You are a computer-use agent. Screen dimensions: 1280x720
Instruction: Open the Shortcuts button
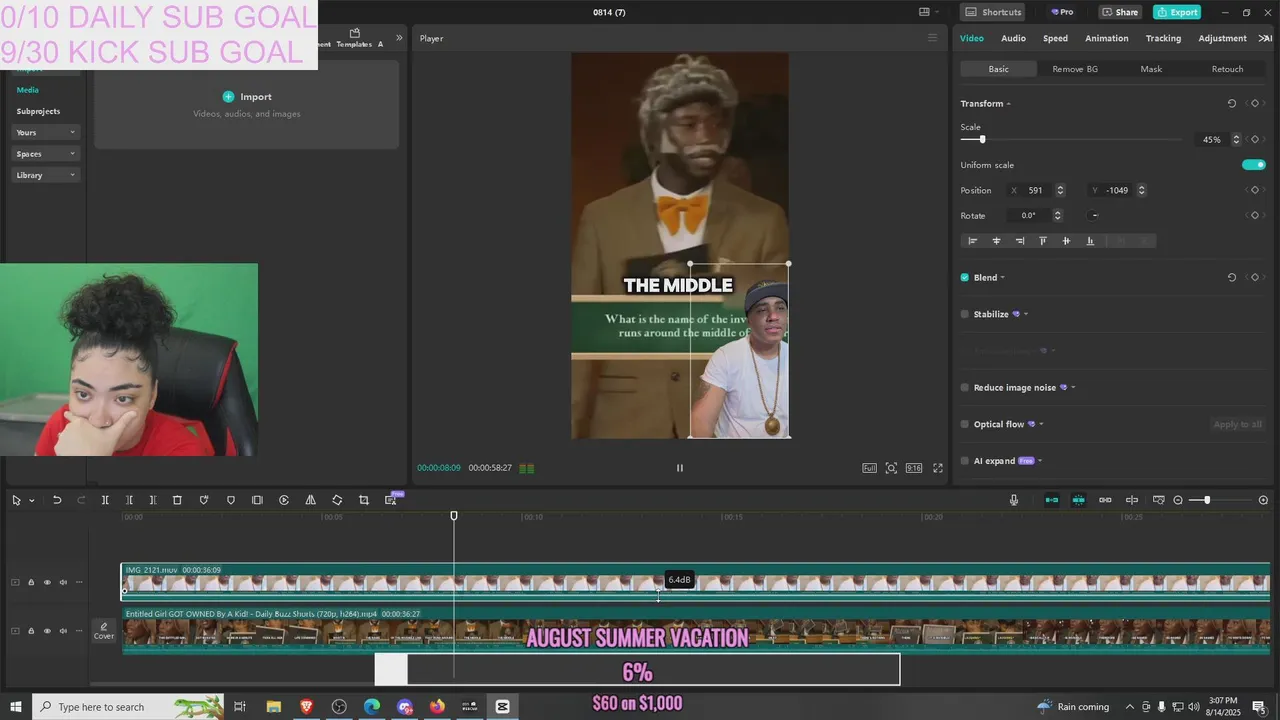pyautogui.click(x=993, y=12)
